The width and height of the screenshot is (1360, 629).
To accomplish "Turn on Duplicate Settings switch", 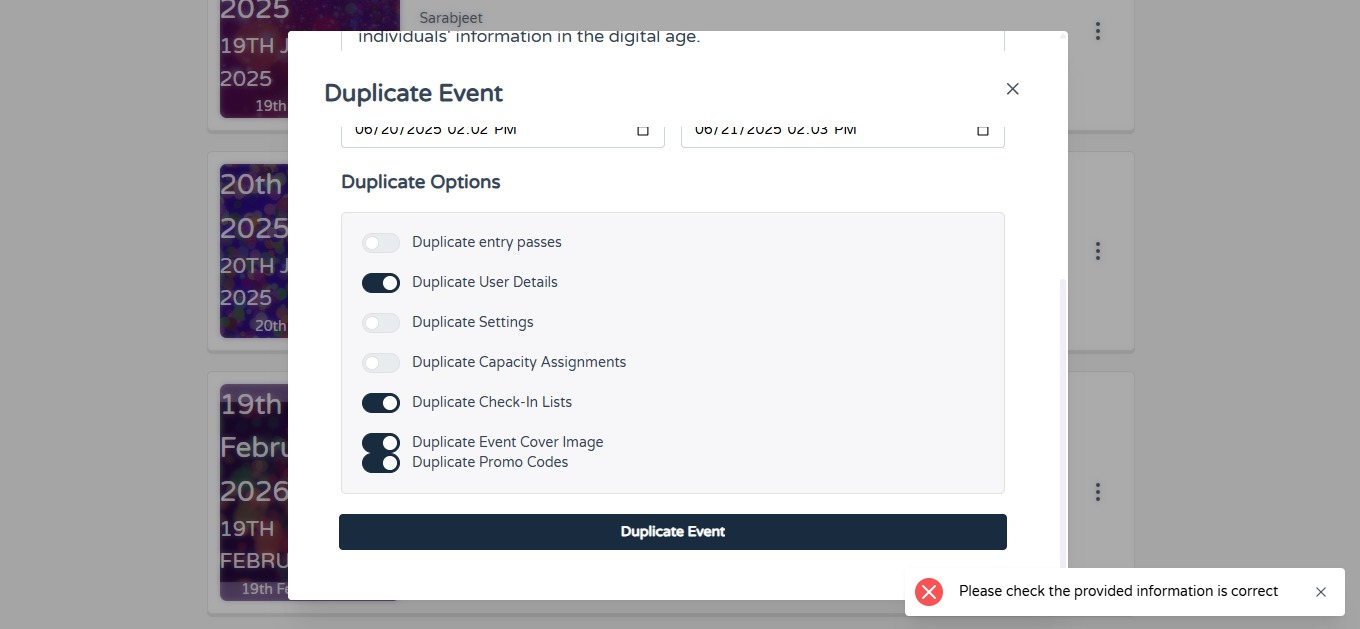I will (381, 323).
